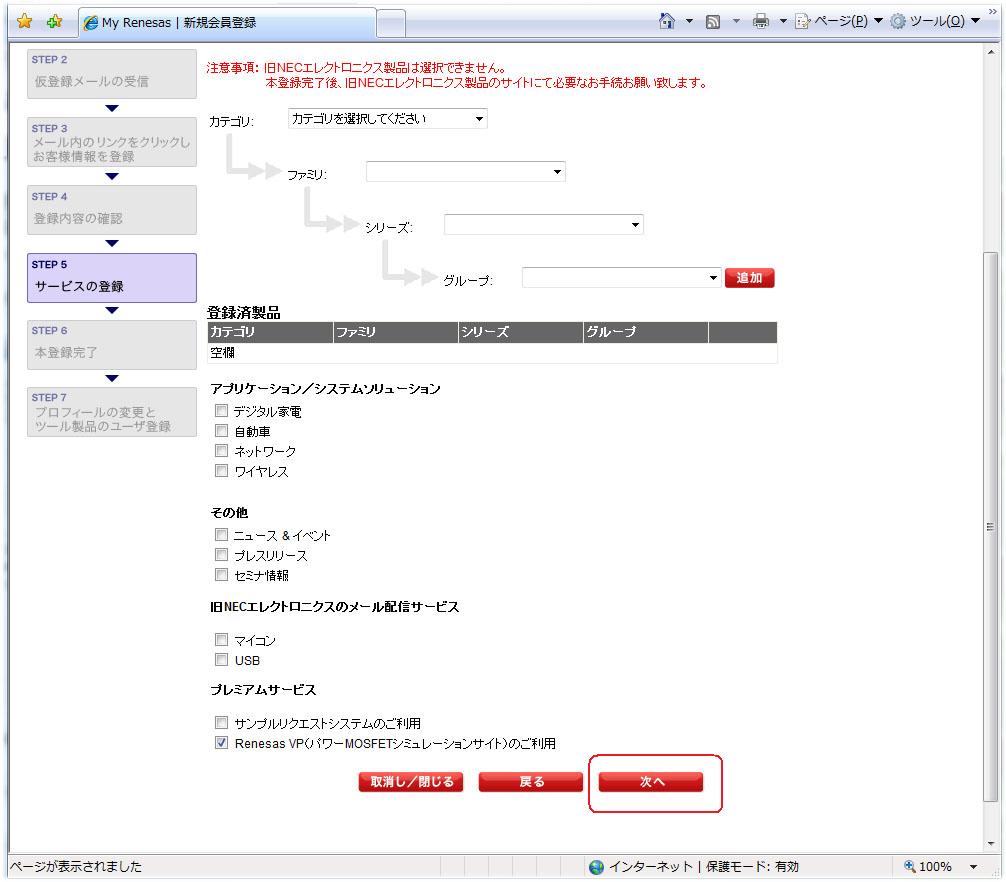Click the red 追加 button
The image size is (1006, 882).
pyautogui.click(x=749, y=278)
